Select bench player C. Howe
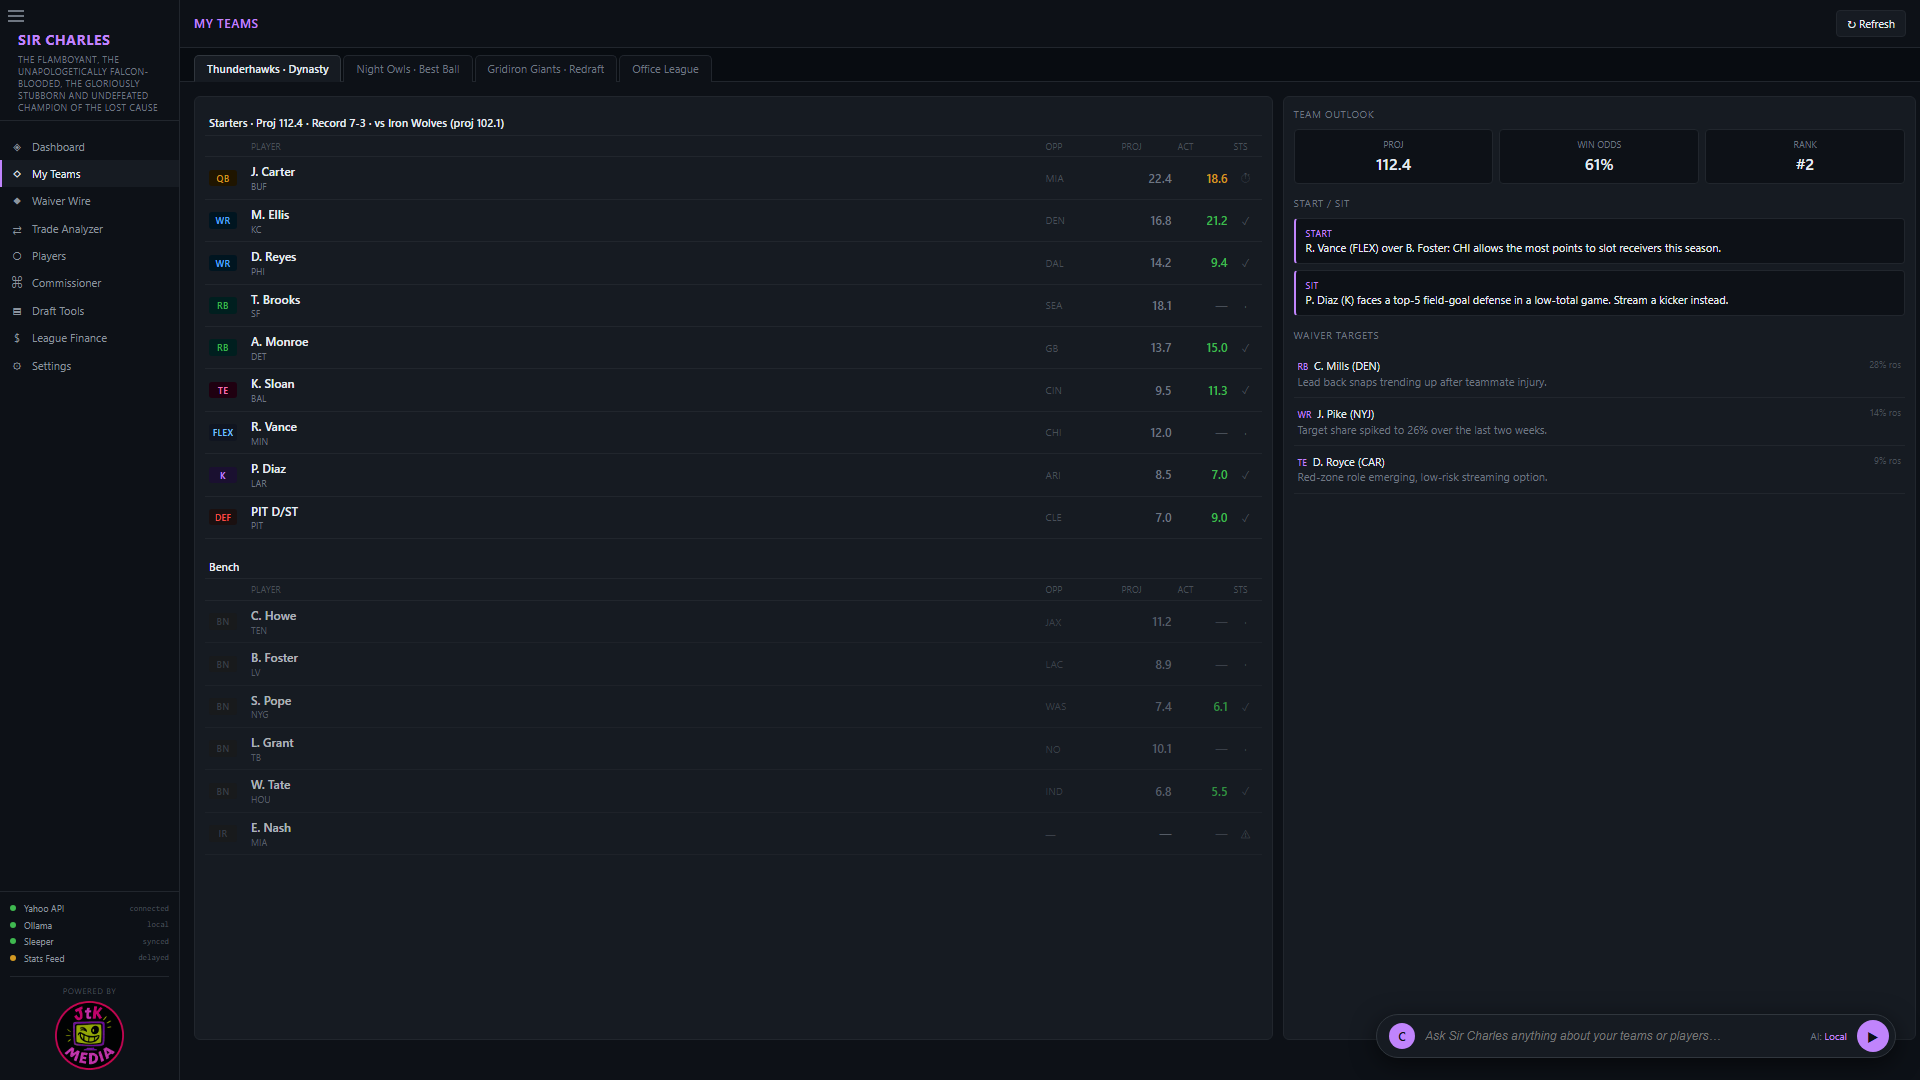The width and height of the screenshot is (1920, 1080). point(733,622)
